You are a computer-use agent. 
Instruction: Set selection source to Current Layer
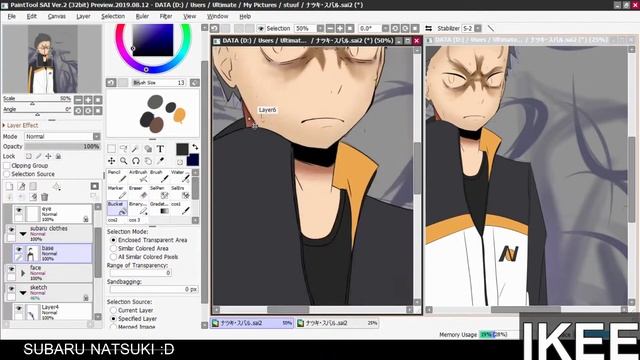click(113, 310)
